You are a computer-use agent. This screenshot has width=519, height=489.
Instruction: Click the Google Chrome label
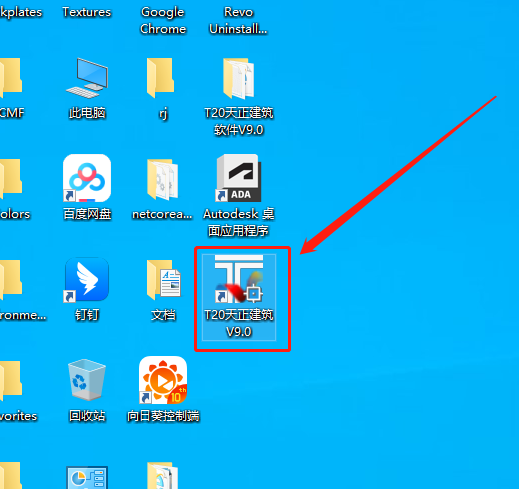(x=163, y=20)
